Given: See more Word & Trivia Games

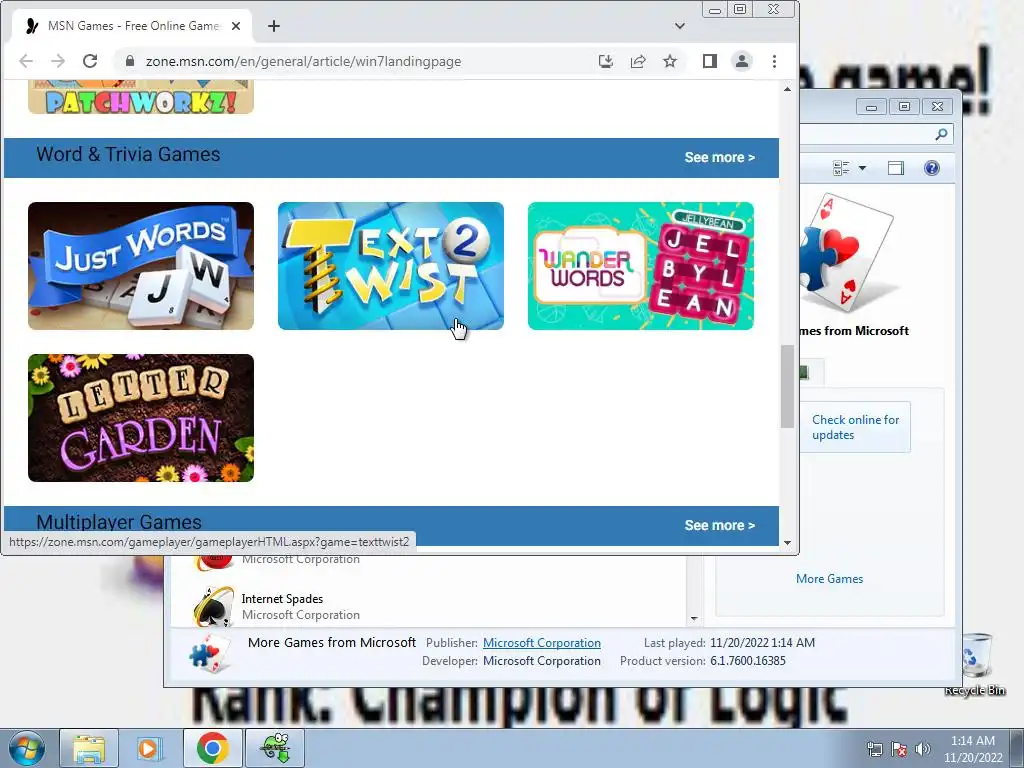Looking at the screenshot, I should (x=720, y=157).
